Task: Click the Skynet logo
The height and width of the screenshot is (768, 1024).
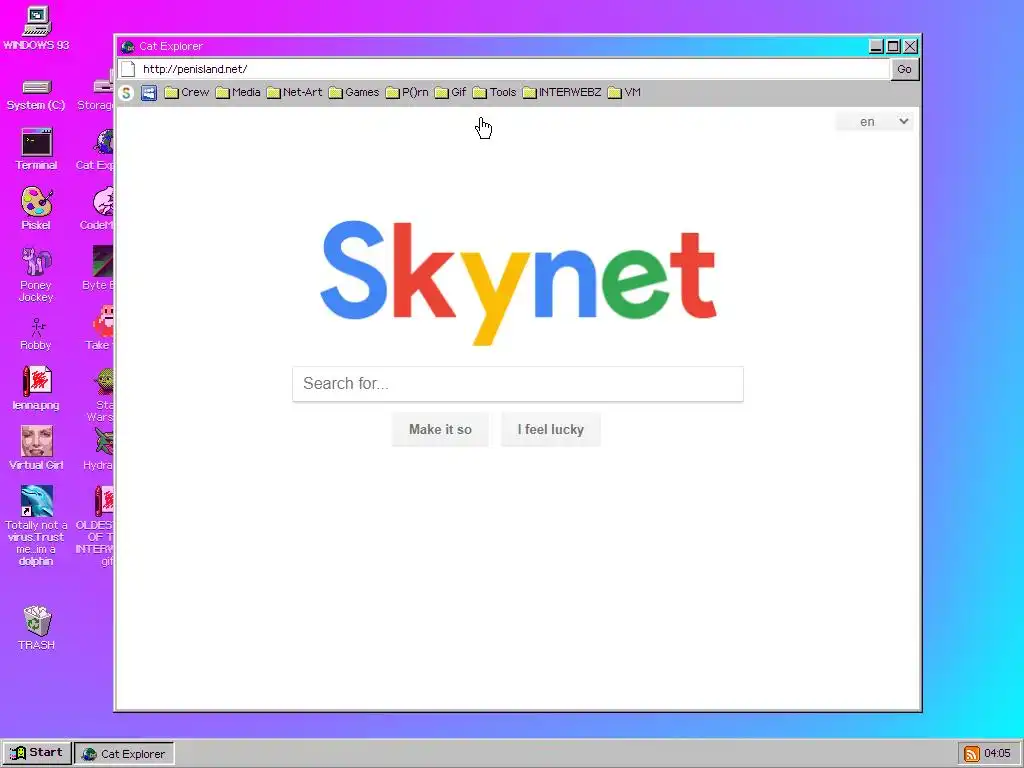Action: point(518,281)
